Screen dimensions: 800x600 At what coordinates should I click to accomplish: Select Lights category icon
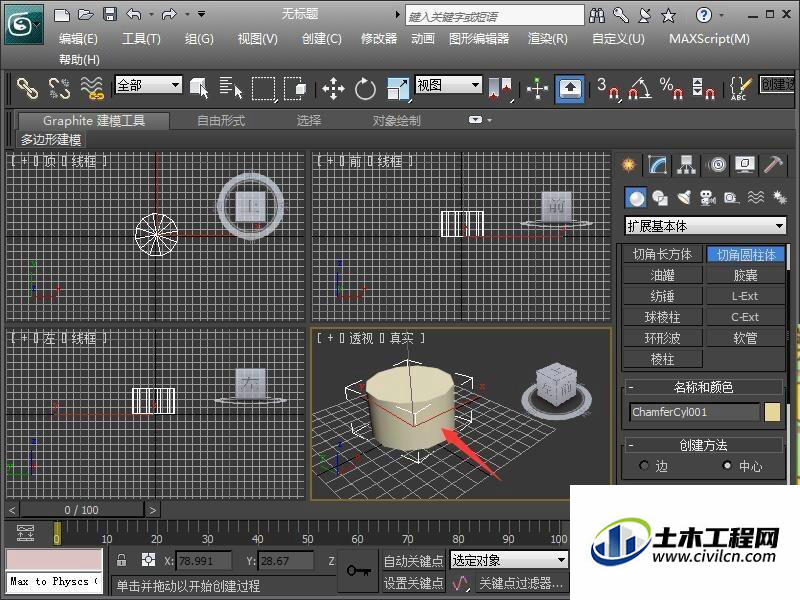[x=684, y=198]
